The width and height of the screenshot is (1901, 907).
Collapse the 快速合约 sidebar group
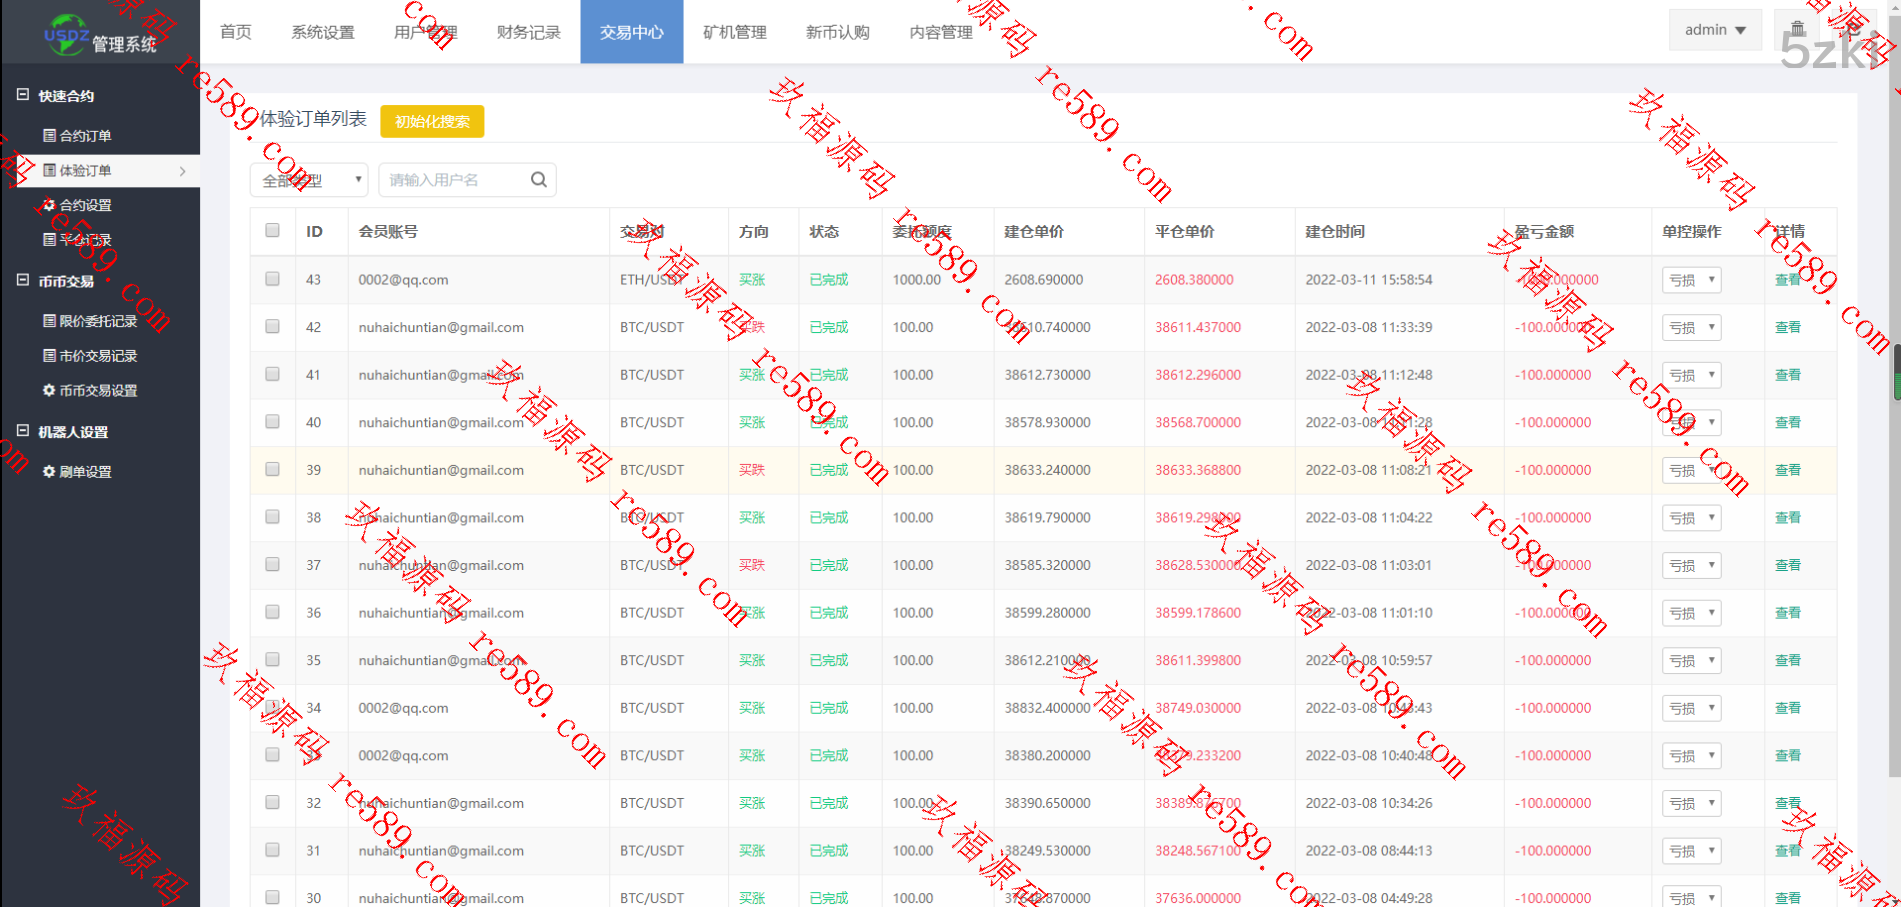pyautogui.click(x=23, y=95)
